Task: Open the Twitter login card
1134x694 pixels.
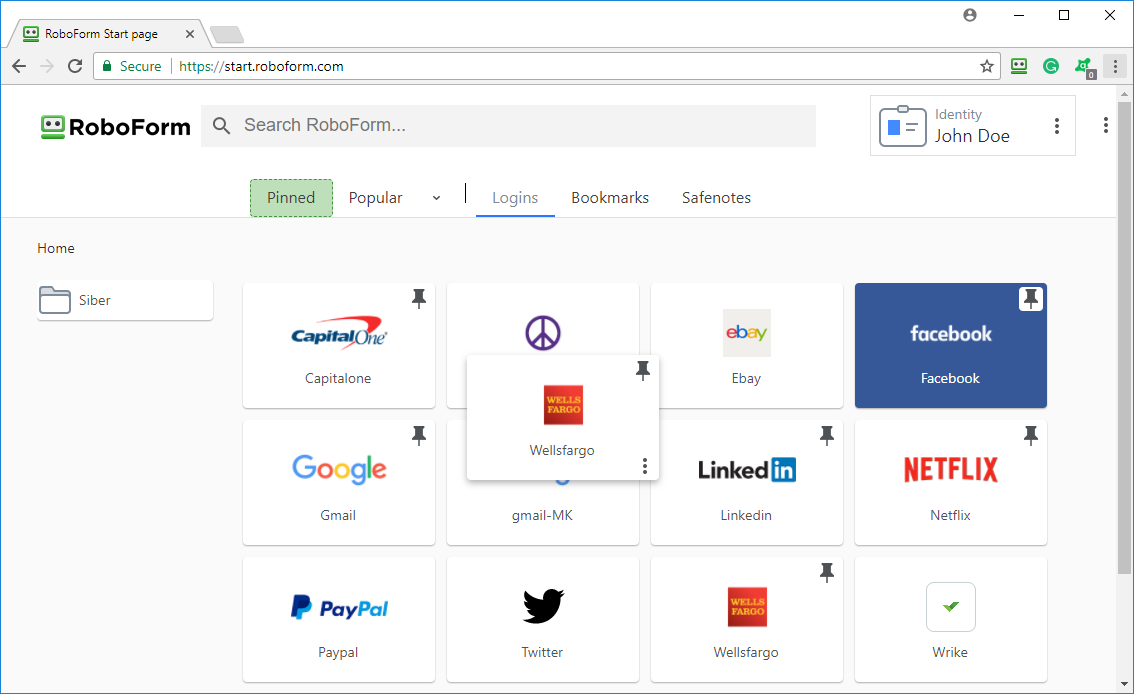Action: [x=542, y=620]
